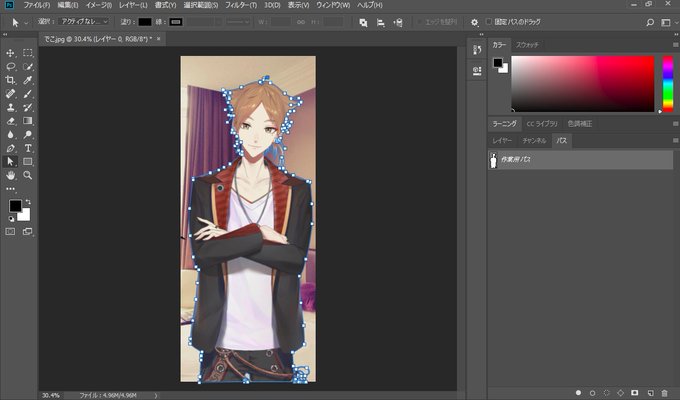Select the Hand tool
Viewport: 680px width, 400px height.
coord(10,175)
